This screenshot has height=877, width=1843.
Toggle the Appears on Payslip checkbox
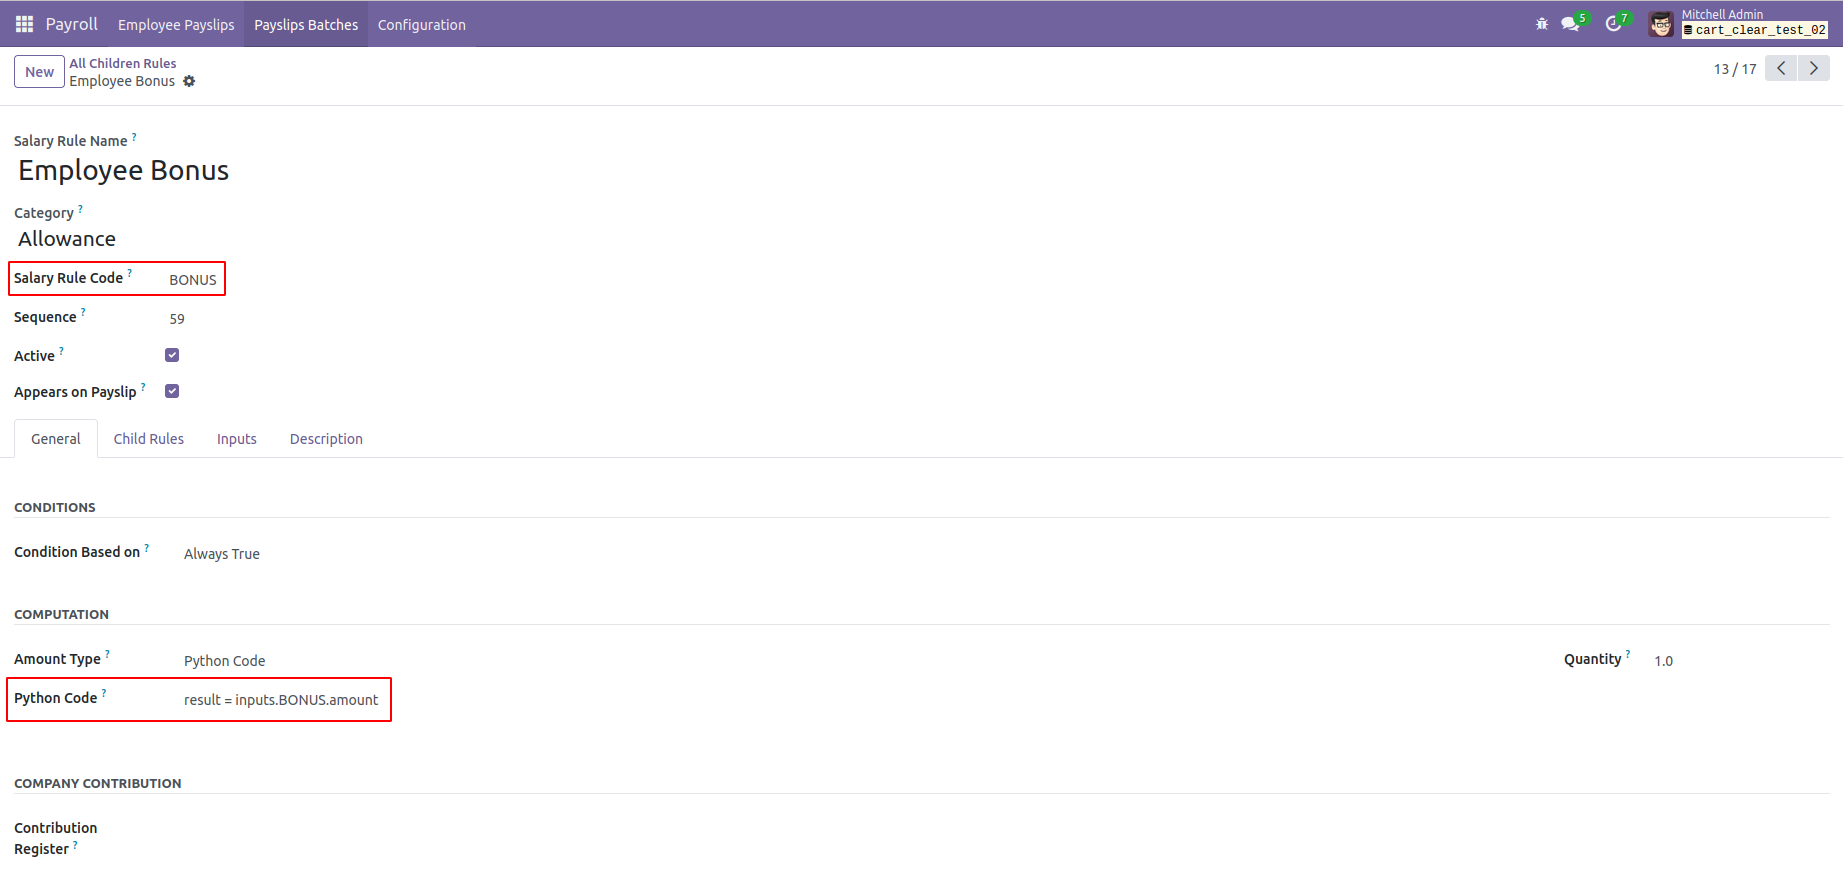point(172,391)
